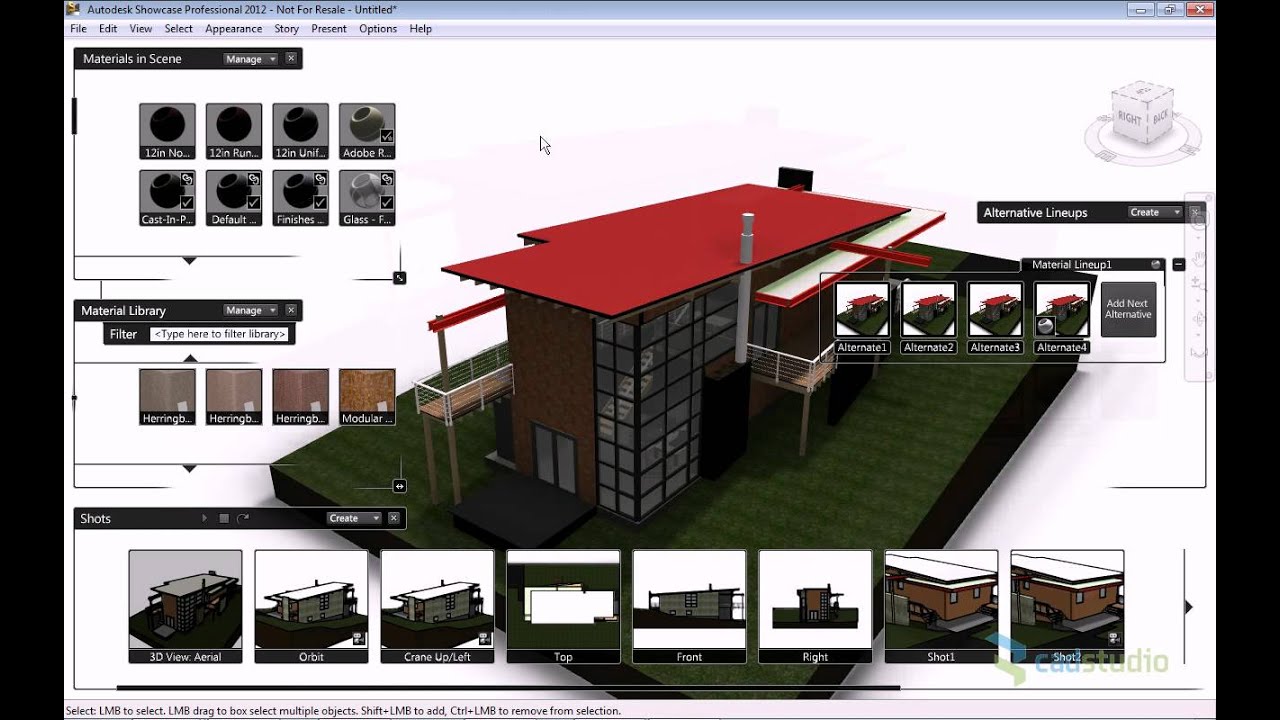The image size is (1280, 720).
Task: Show more shots with right arrow
Action: pyautogui.click(x=1189, y=607)
